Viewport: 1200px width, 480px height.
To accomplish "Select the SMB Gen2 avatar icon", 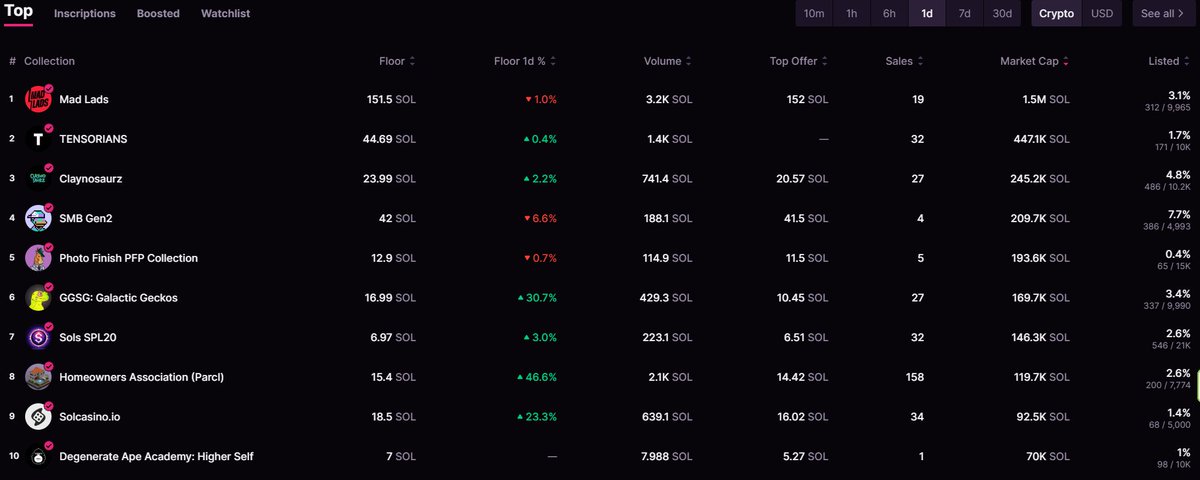I will click(x=38, y=218).
